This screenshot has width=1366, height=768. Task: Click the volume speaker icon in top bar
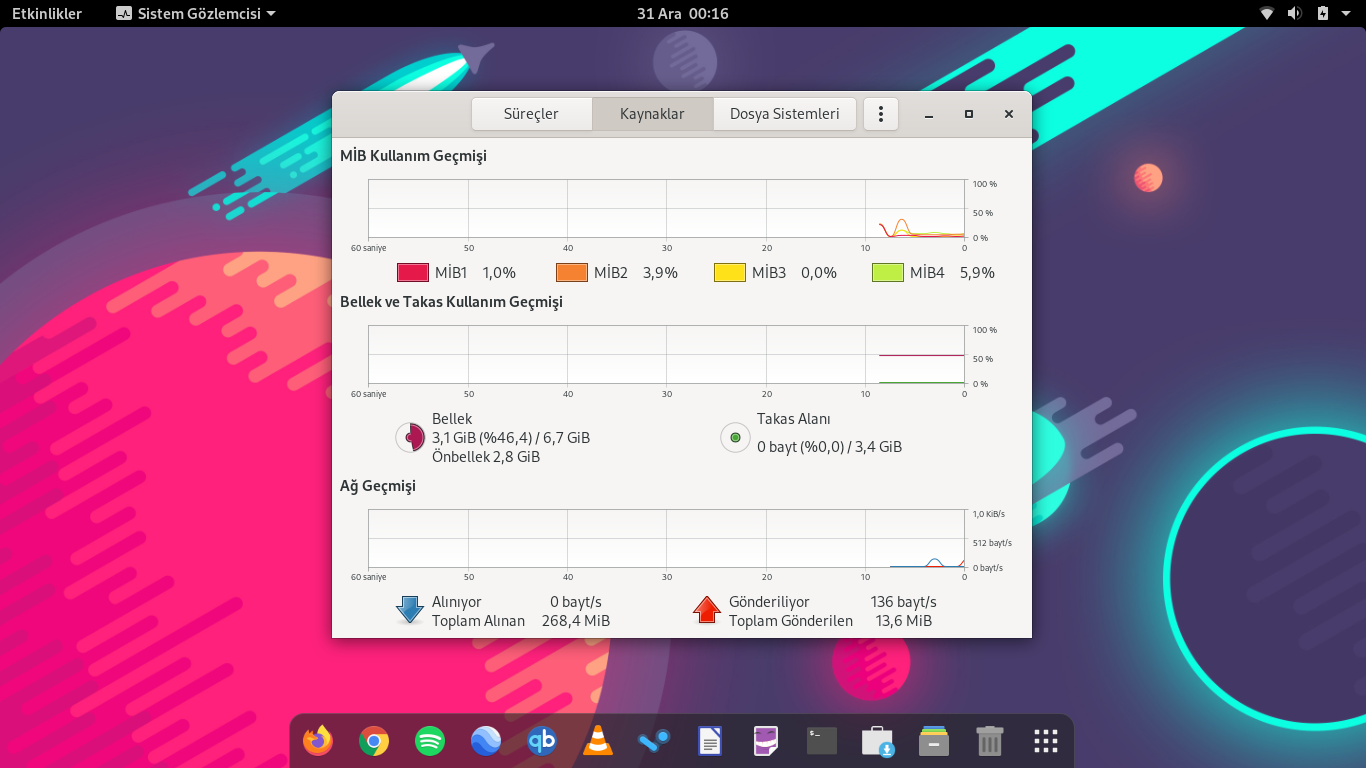(1294, 13)
